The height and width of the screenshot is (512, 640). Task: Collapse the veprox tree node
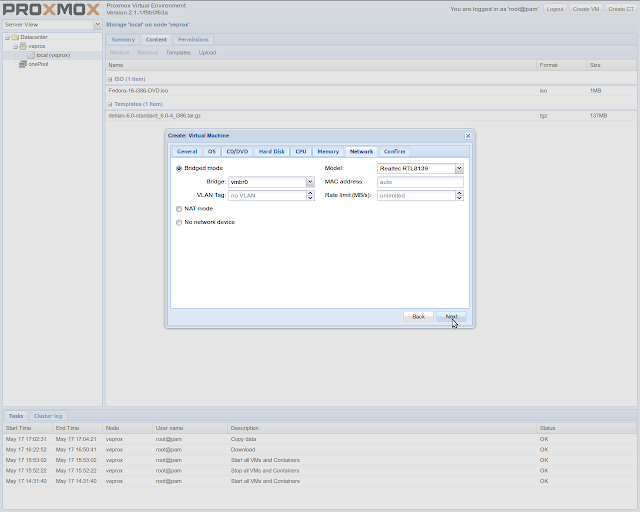point(15,46)
